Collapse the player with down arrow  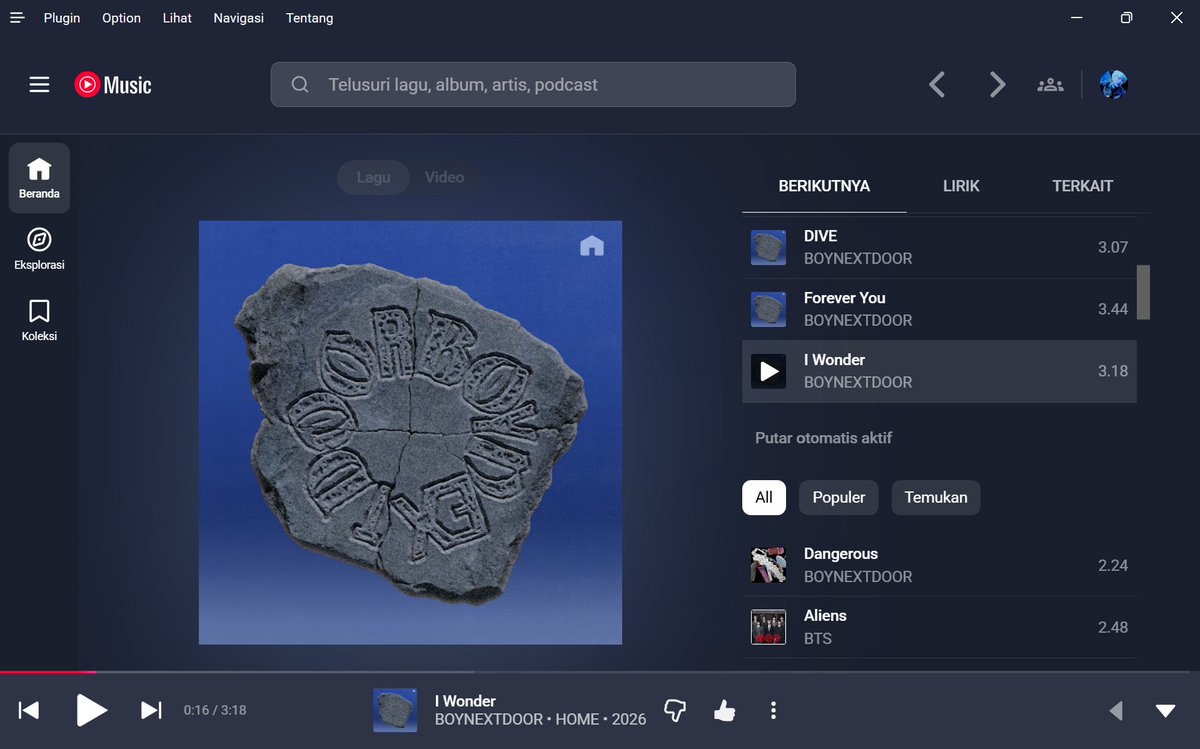pyautogui.click(x=1165, y=711)
